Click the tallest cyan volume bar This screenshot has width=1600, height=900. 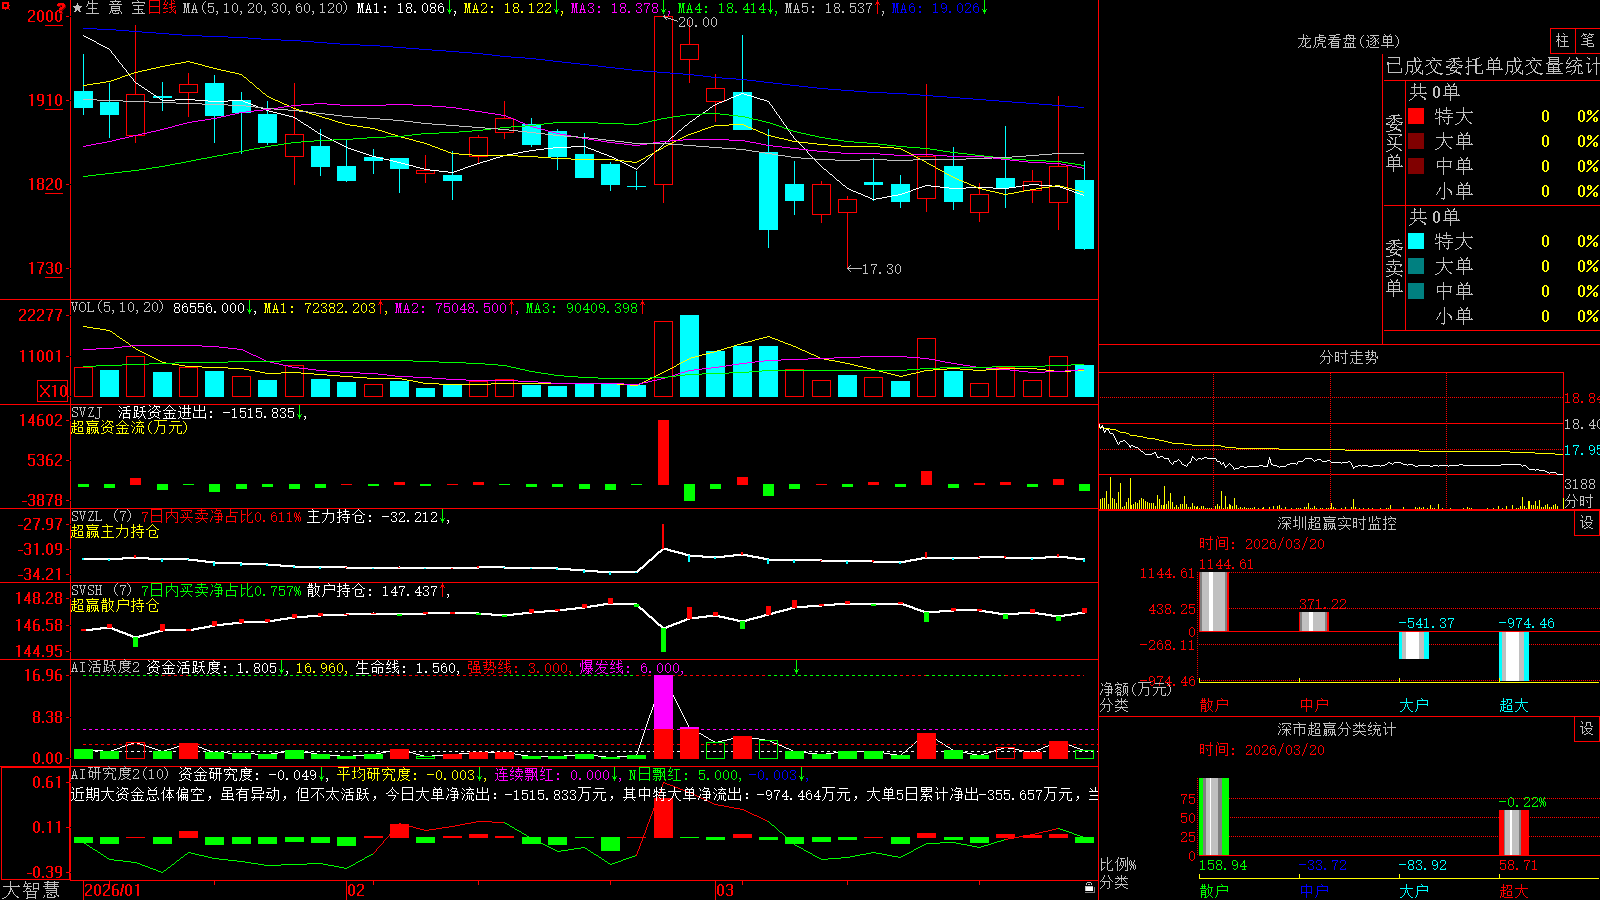(689, 356)
